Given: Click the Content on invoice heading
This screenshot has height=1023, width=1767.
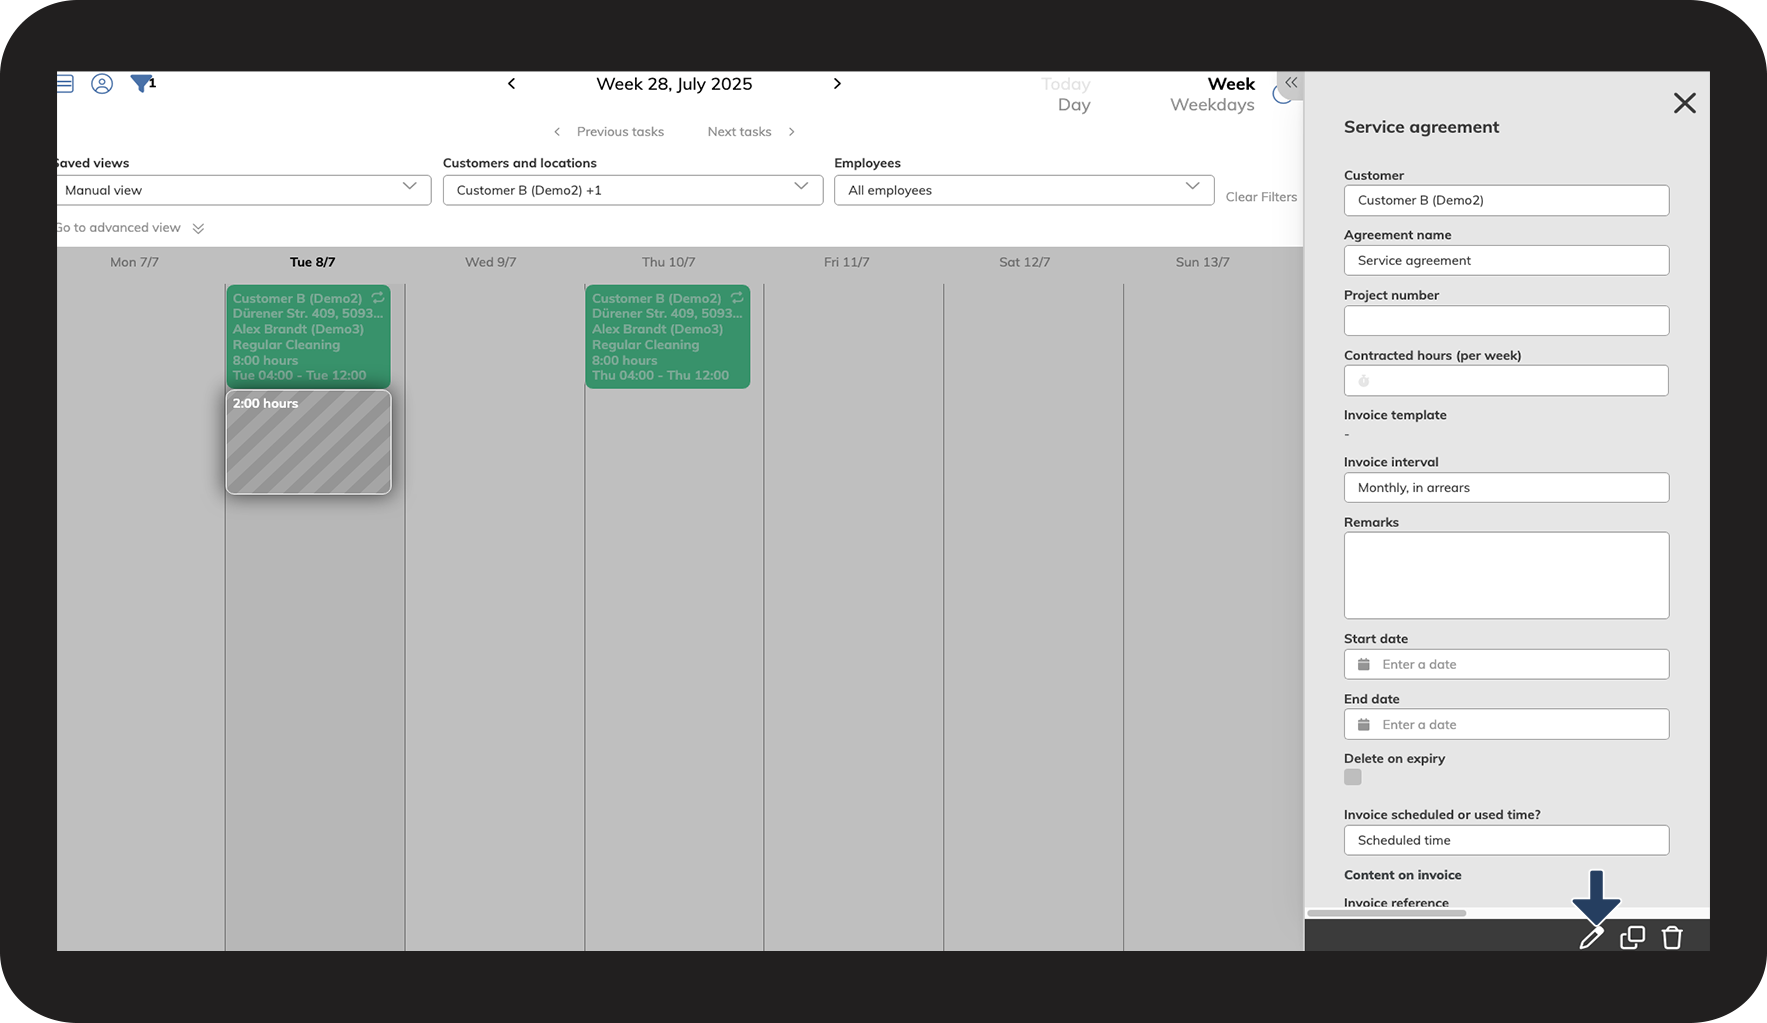Looking at the screenshot, I should pyautogui.click(x=1402, y=875).
